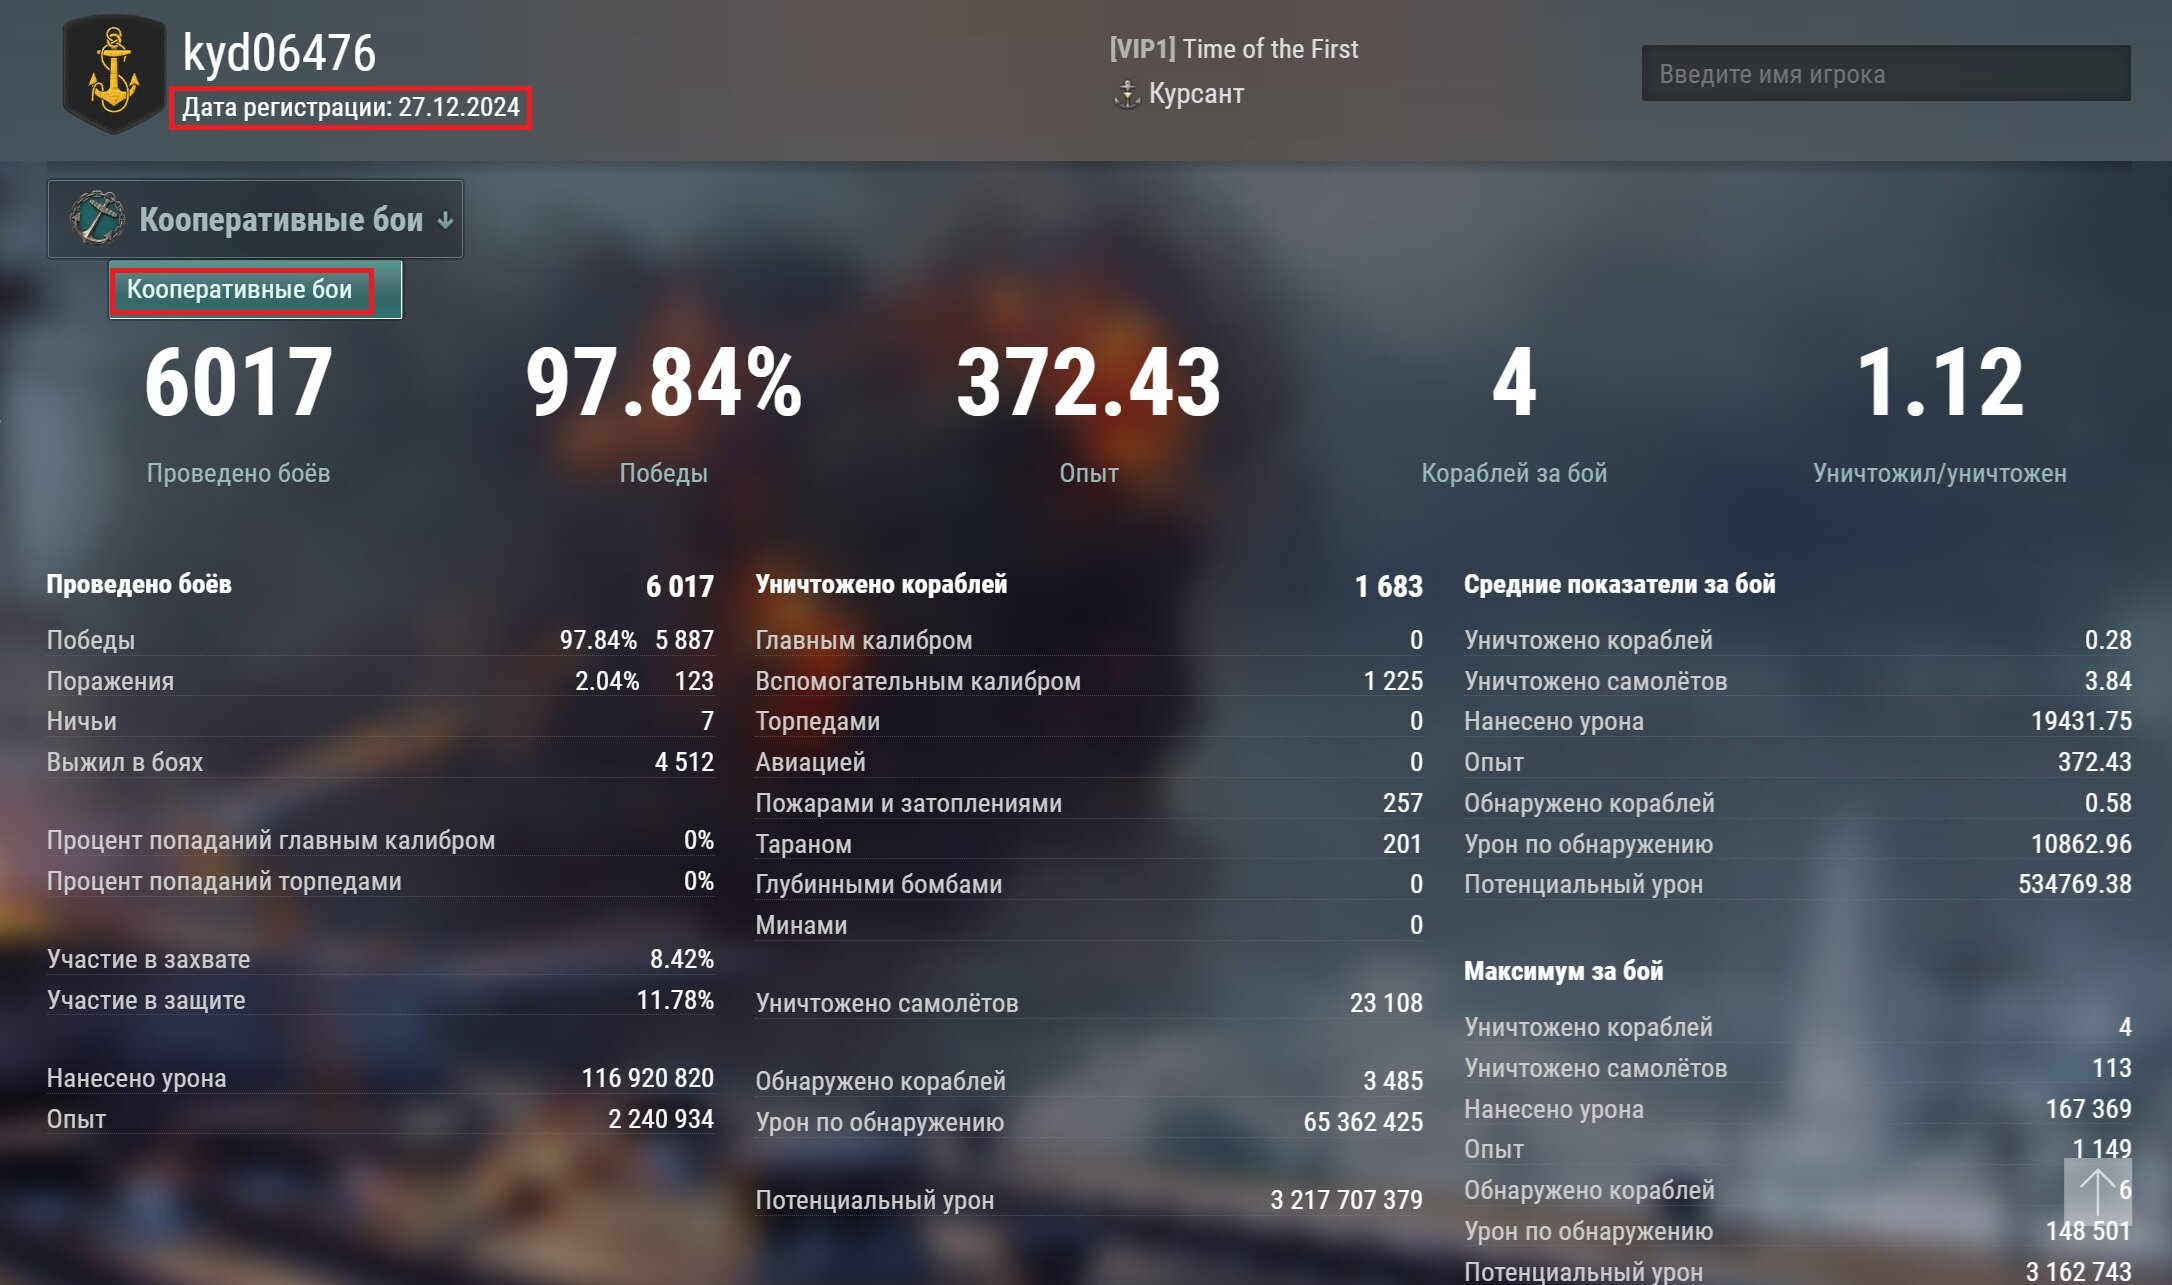Click average Урон по обнаружению 10862.96
Image resolution: width=2172 pixels, height=1285 pixels.
tap(2081, 844)
